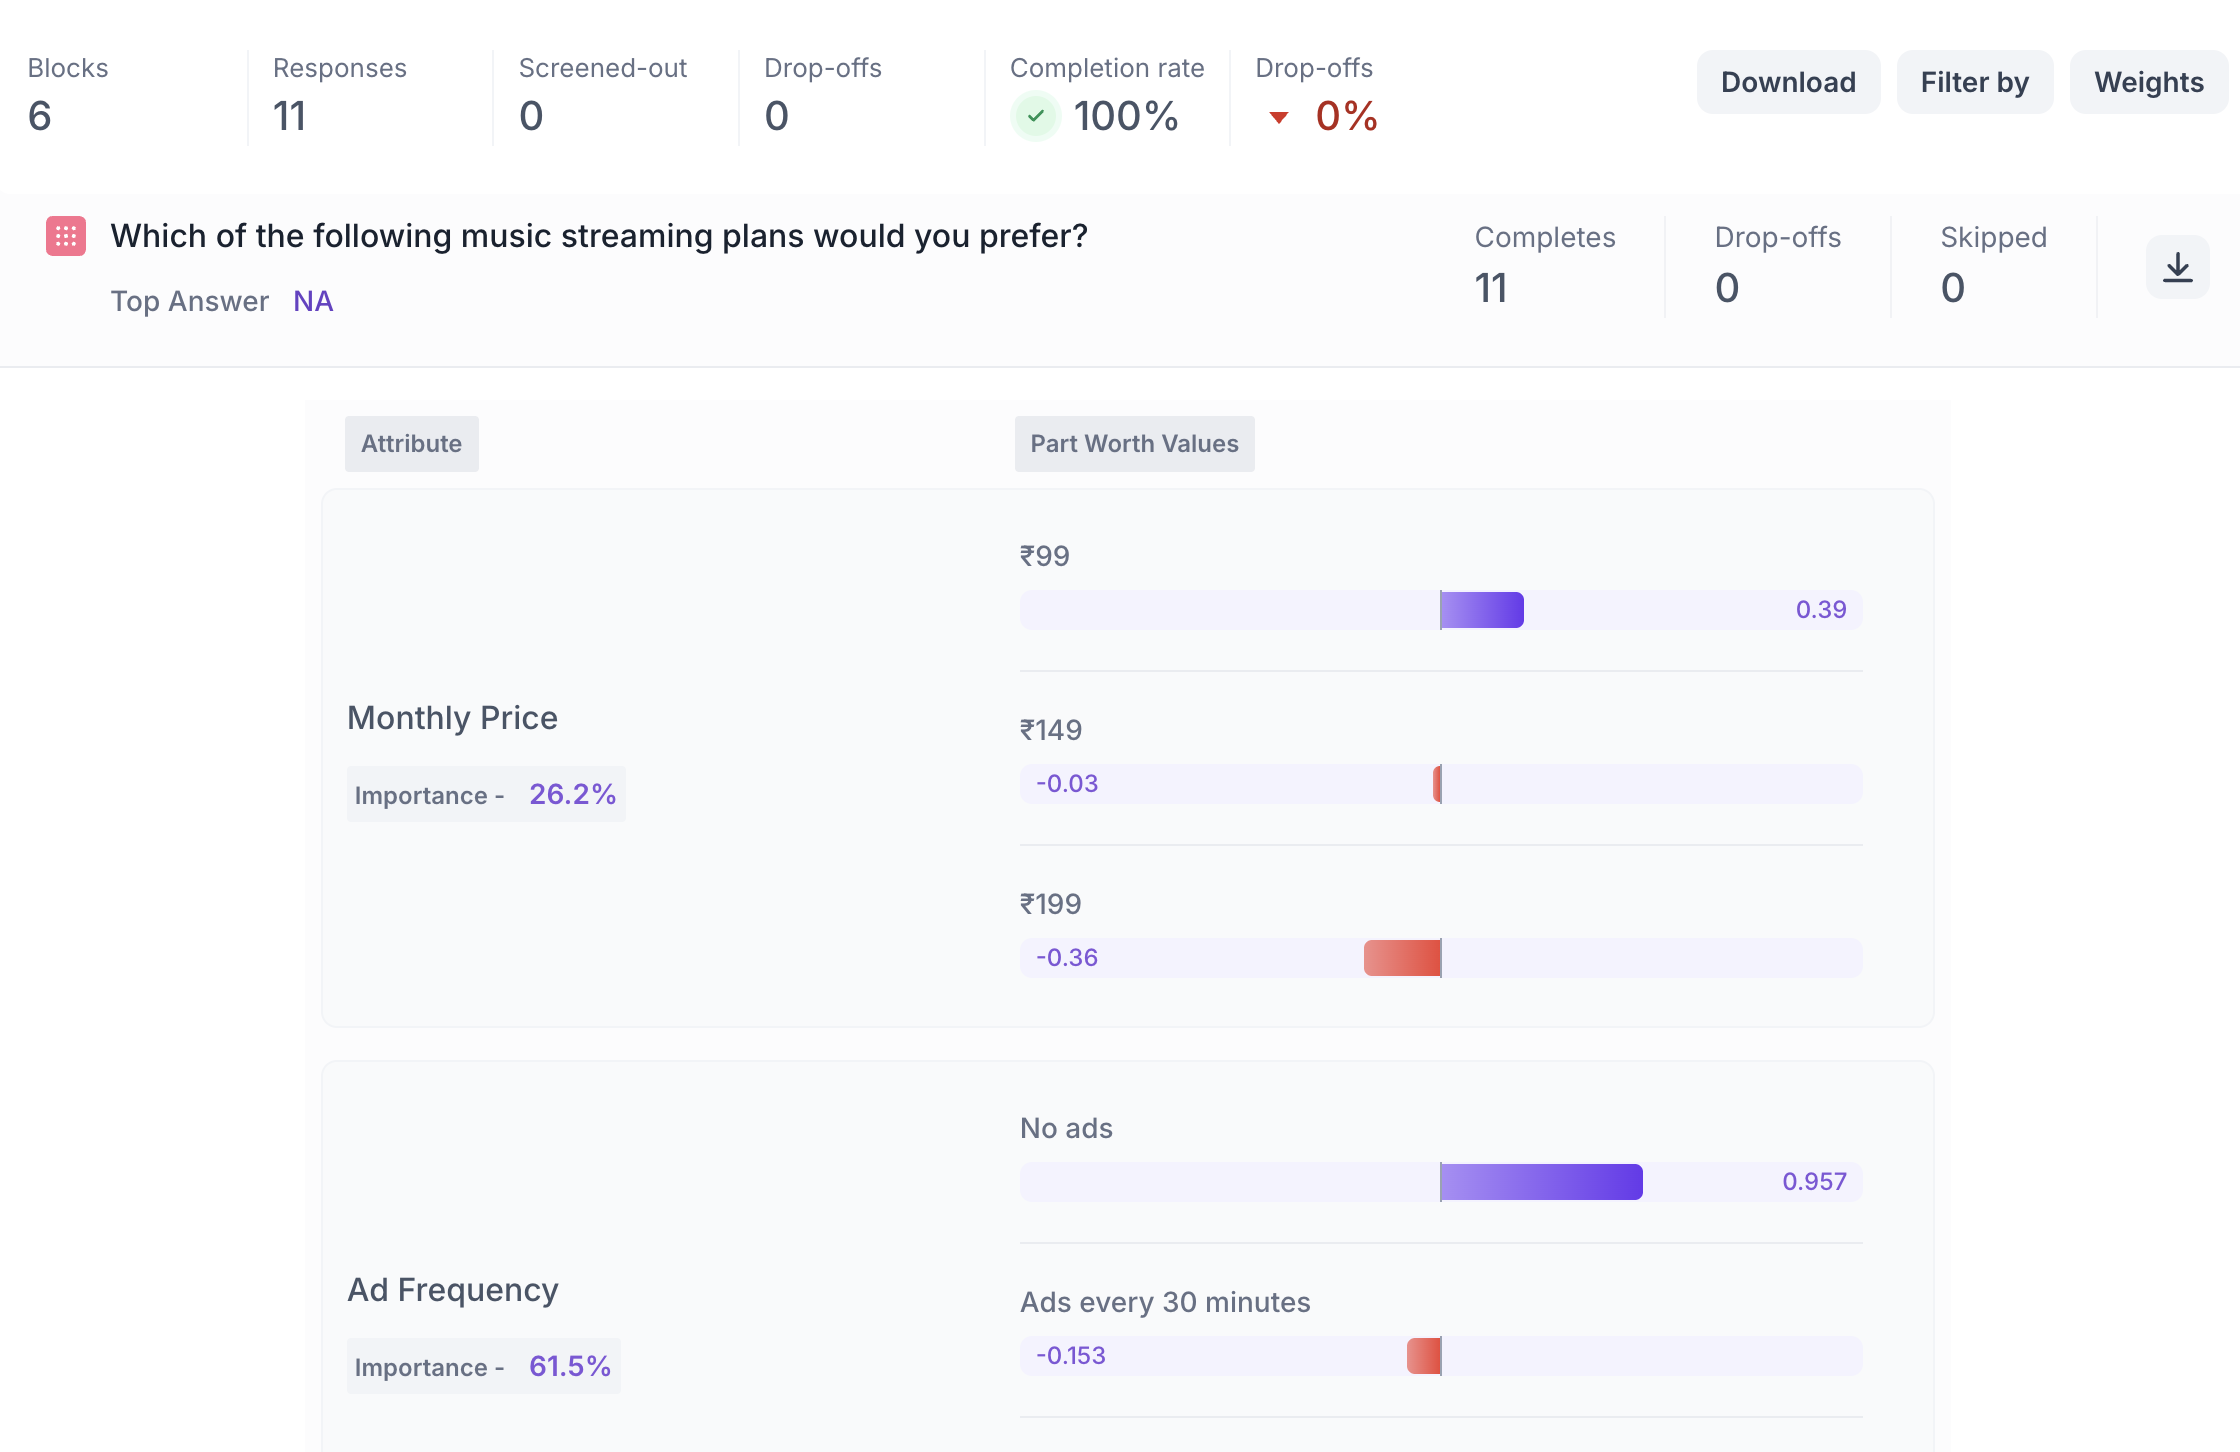Click the red drop-offs down triangle icon
The width and height of the screenshot is (2240, 1452).
(x=1278, y=117)
